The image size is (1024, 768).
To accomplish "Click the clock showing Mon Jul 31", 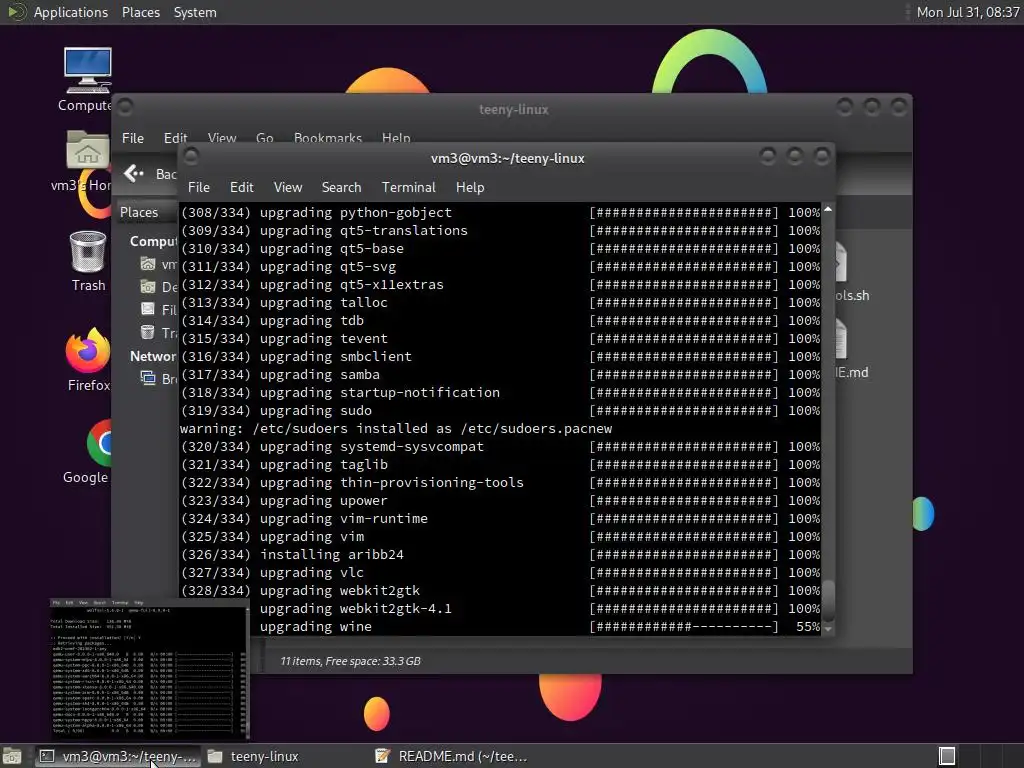I will click(968, 12).
